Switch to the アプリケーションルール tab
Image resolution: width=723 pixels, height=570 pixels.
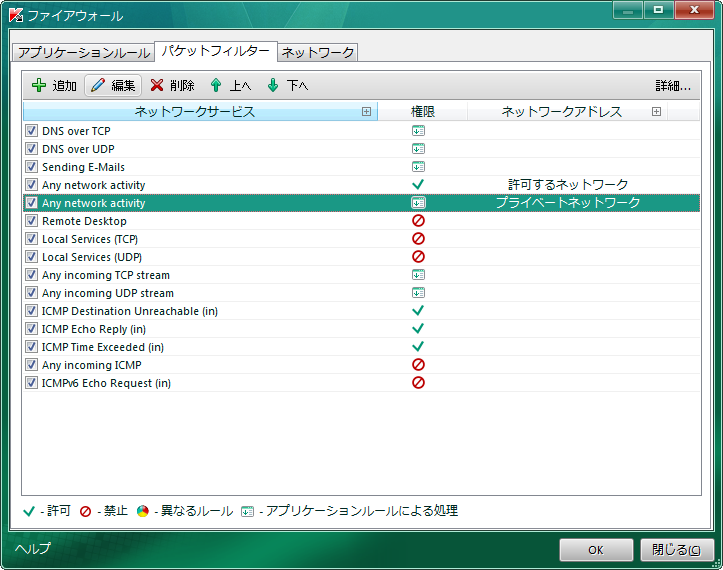[84, 52]
